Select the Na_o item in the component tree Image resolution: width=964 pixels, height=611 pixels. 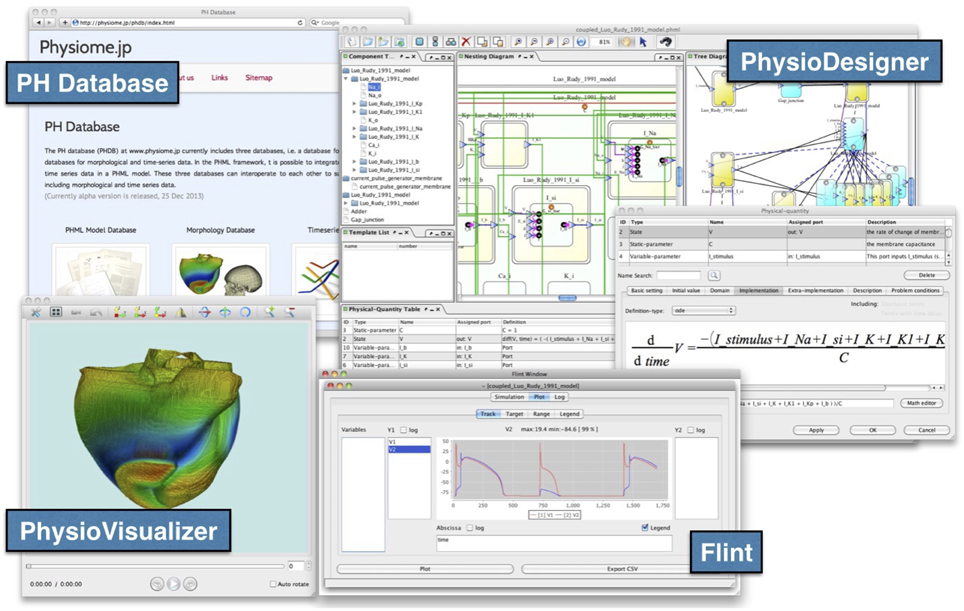374,95
